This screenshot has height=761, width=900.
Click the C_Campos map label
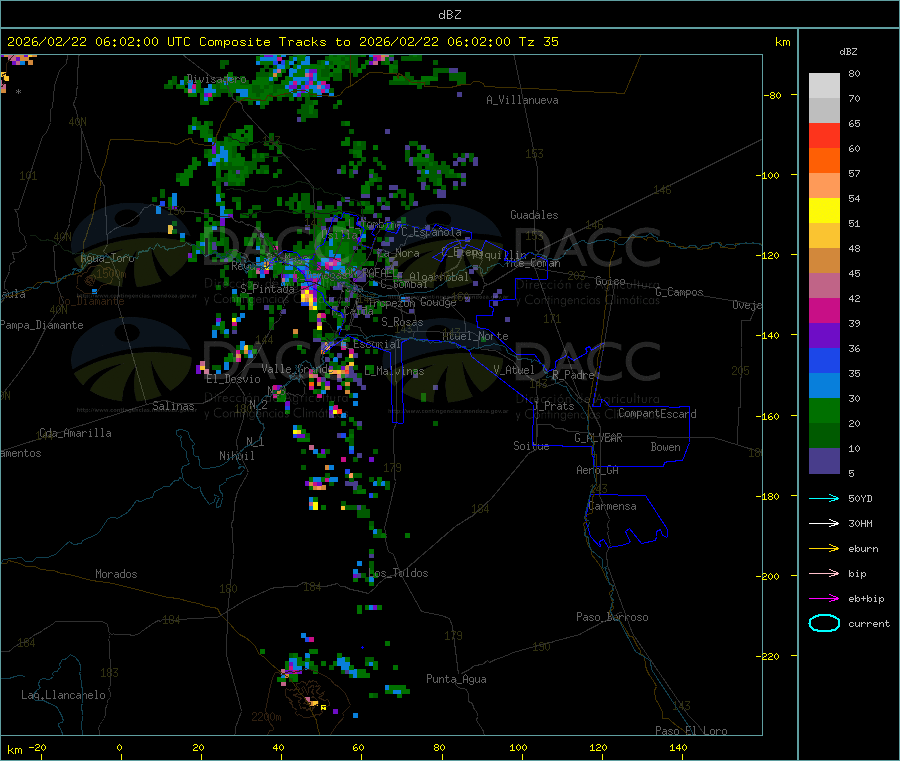point(680,292)
